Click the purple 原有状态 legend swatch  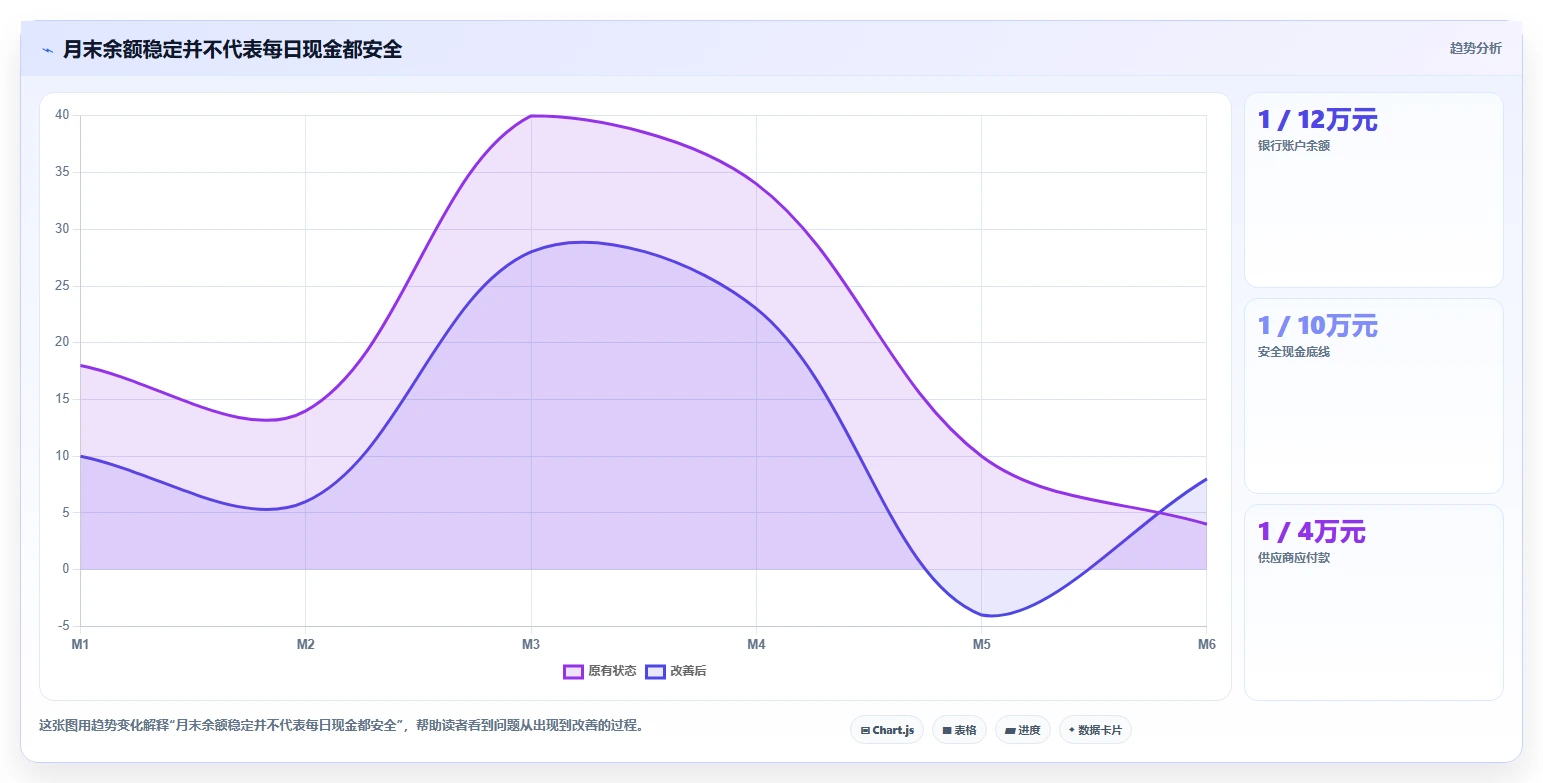(x=573, y=671)
